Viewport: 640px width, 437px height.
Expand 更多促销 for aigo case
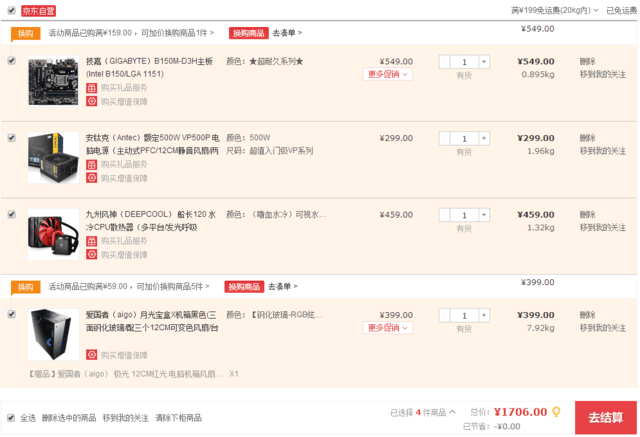(x=388, y=328)
